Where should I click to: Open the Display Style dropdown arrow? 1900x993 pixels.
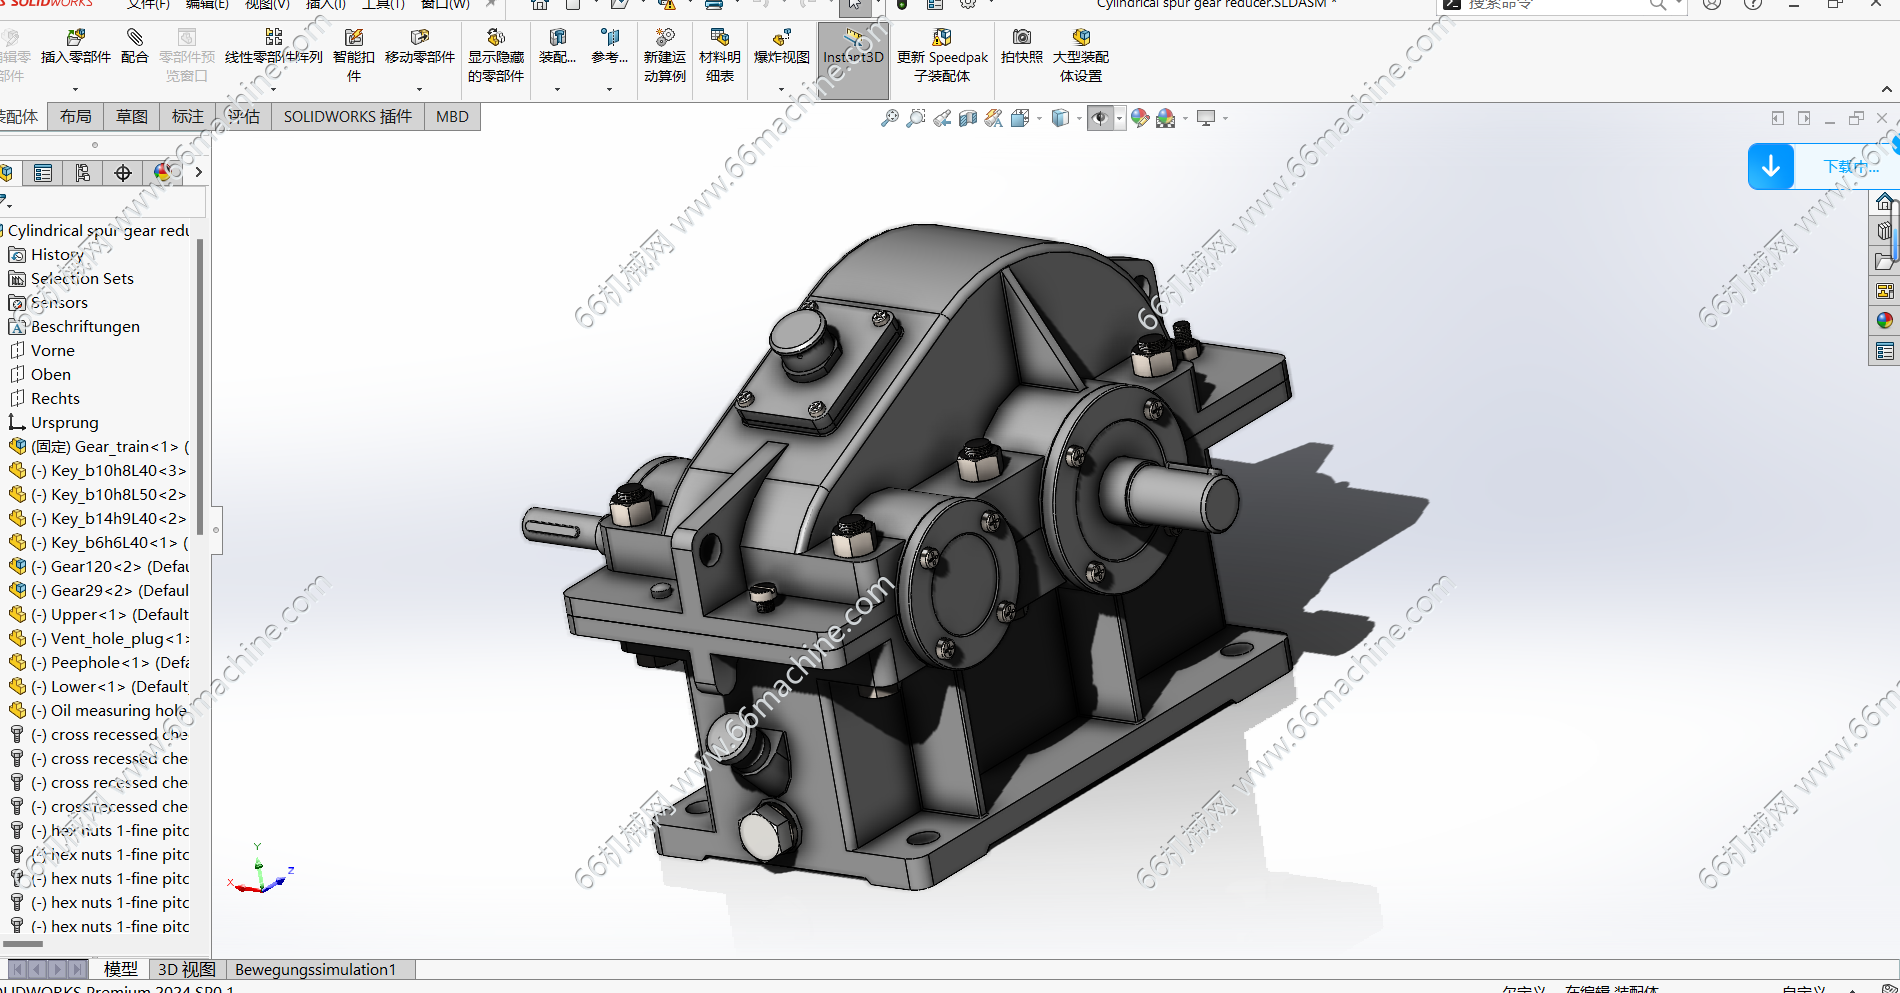coord(1079,119)
